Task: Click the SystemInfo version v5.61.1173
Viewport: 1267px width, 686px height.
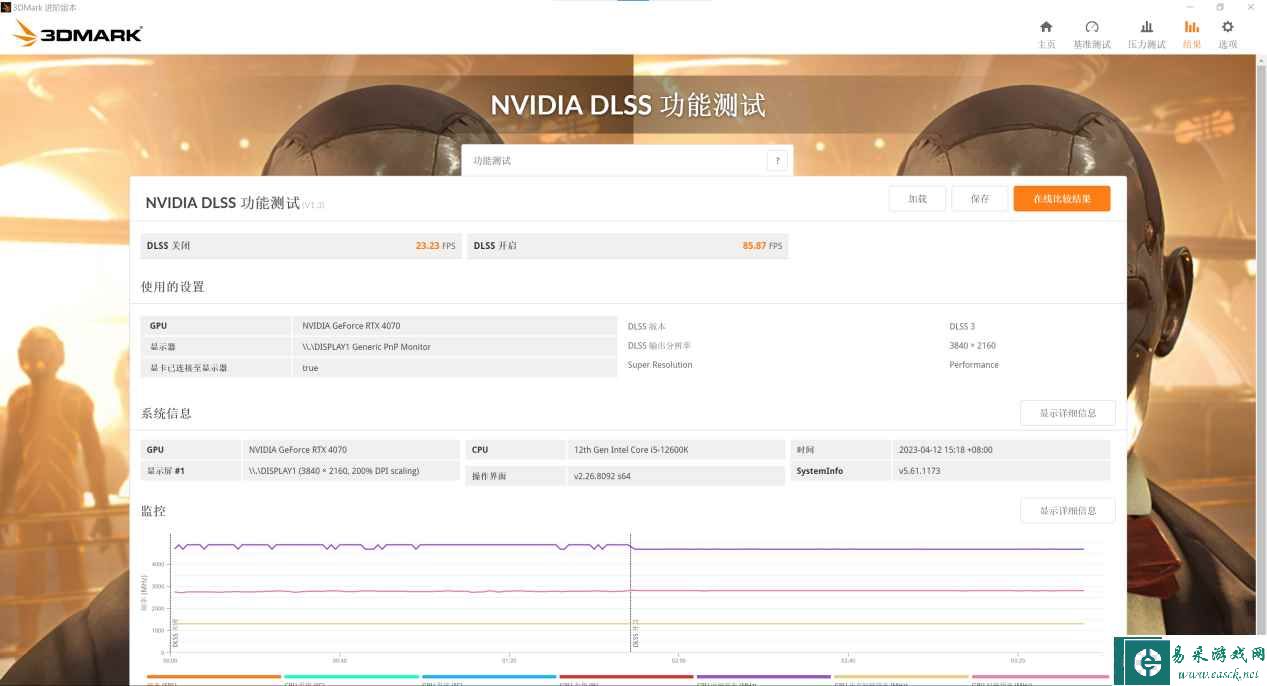Action: (x=920, y=471)
